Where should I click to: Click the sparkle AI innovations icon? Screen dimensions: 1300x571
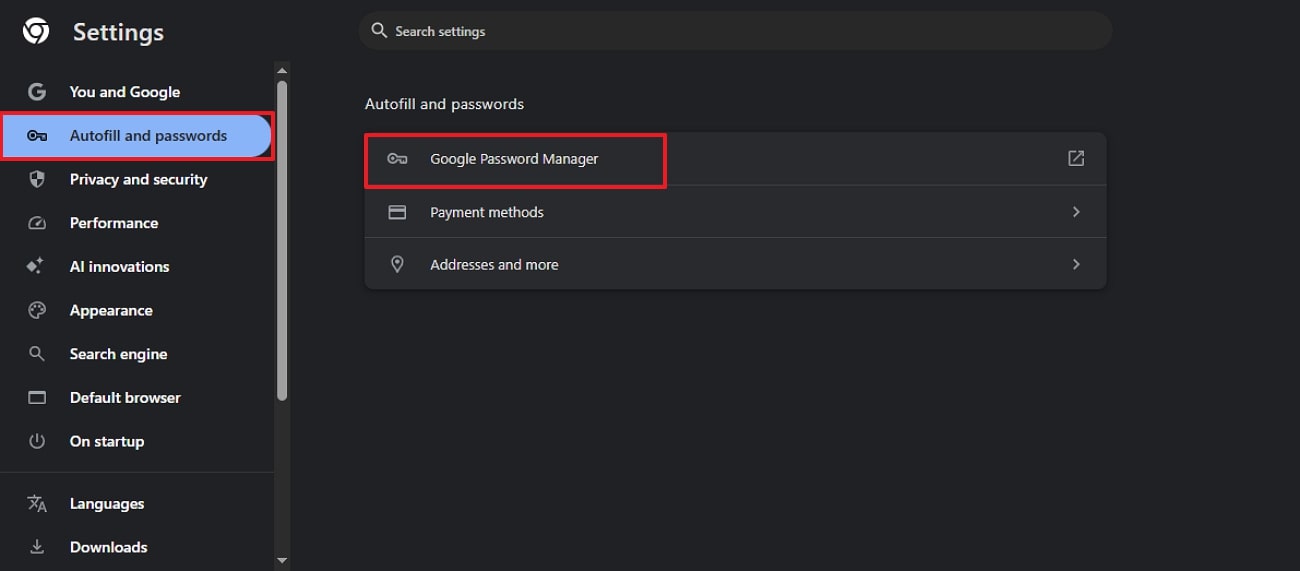click(37, 266)
